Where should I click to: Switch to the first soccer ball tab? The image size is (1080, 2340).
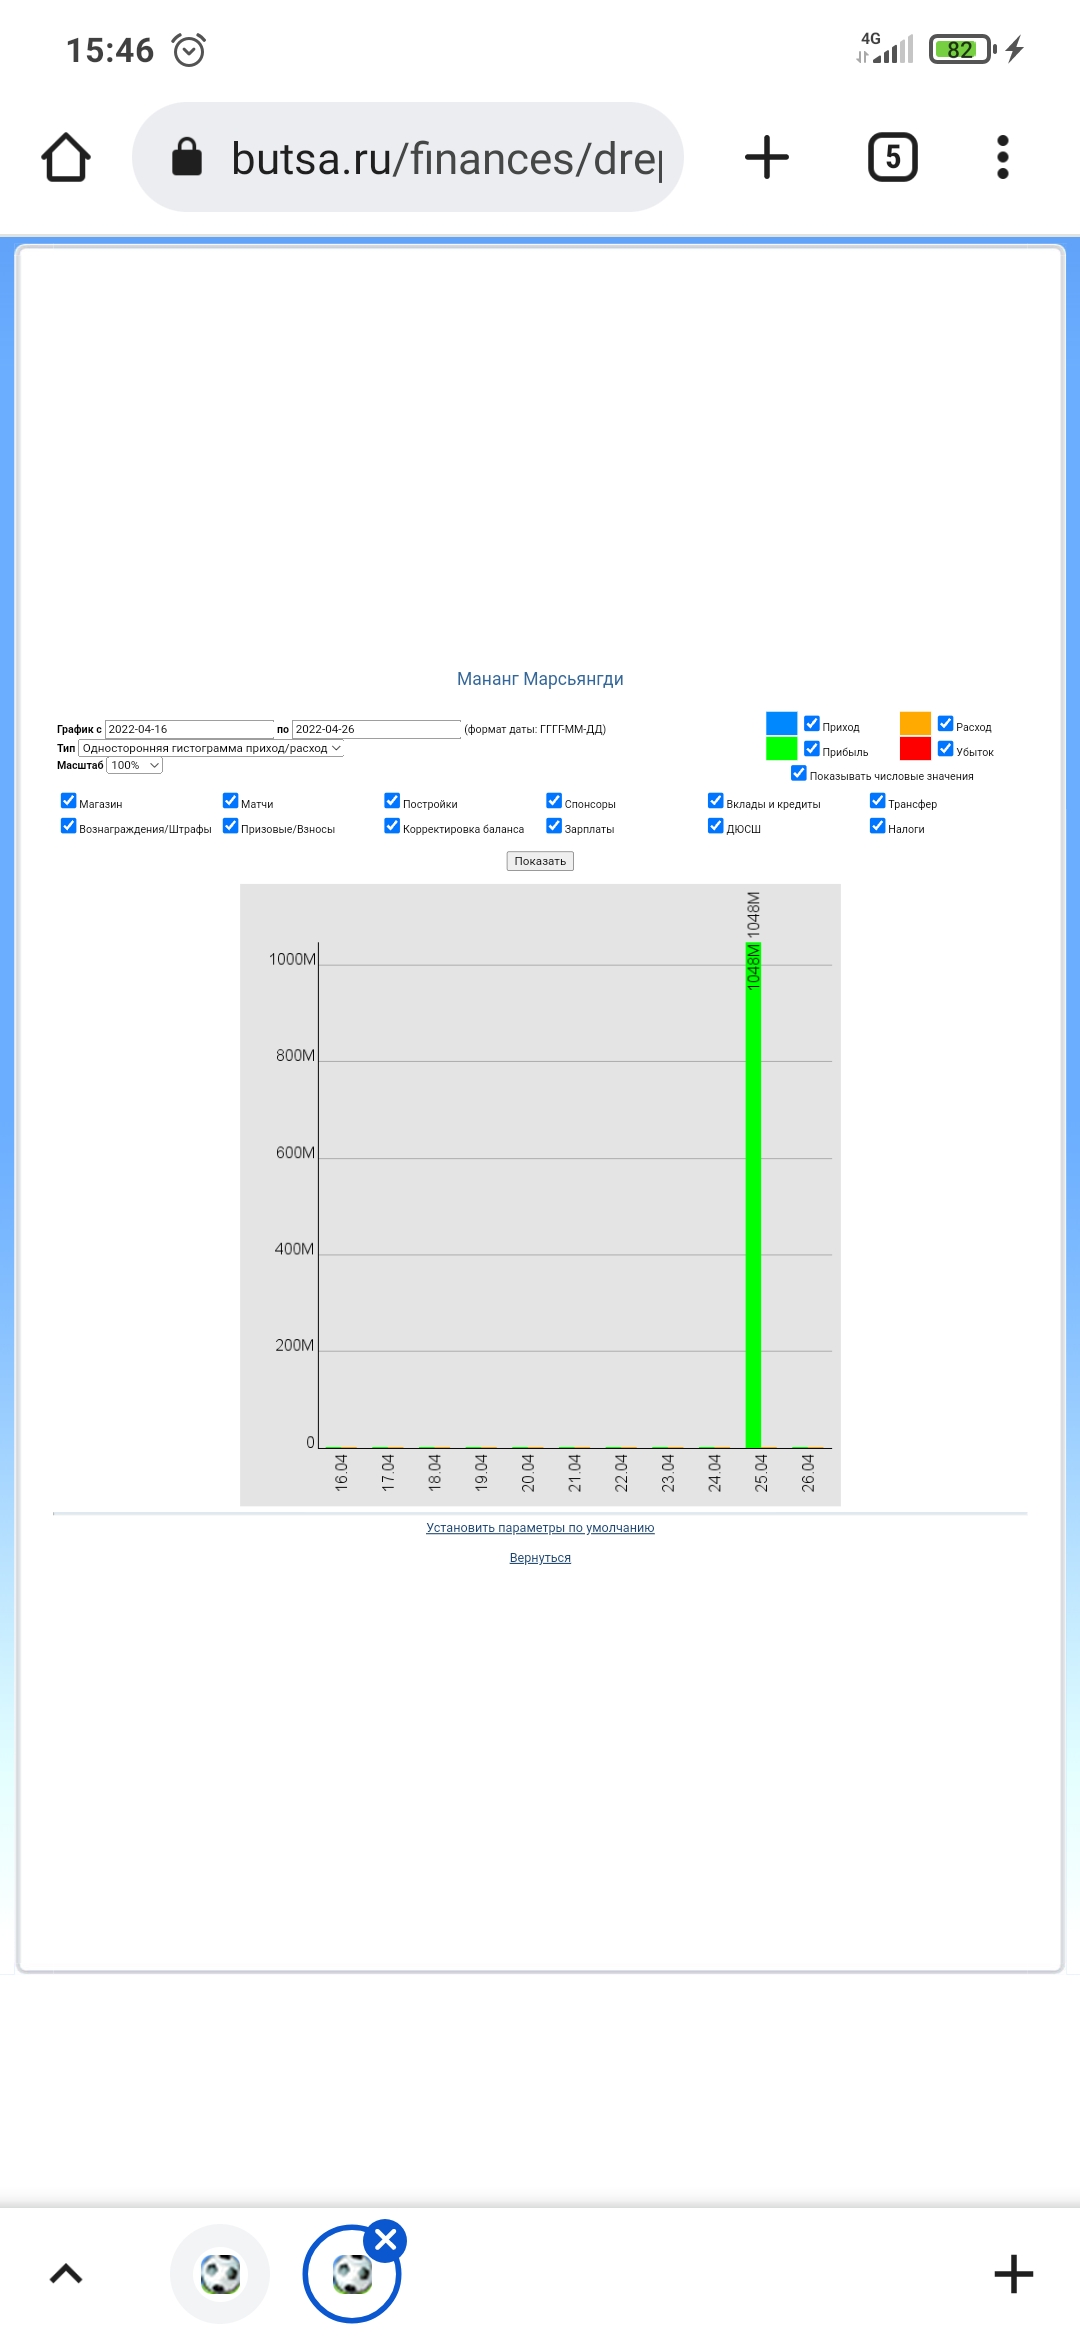220,2274
